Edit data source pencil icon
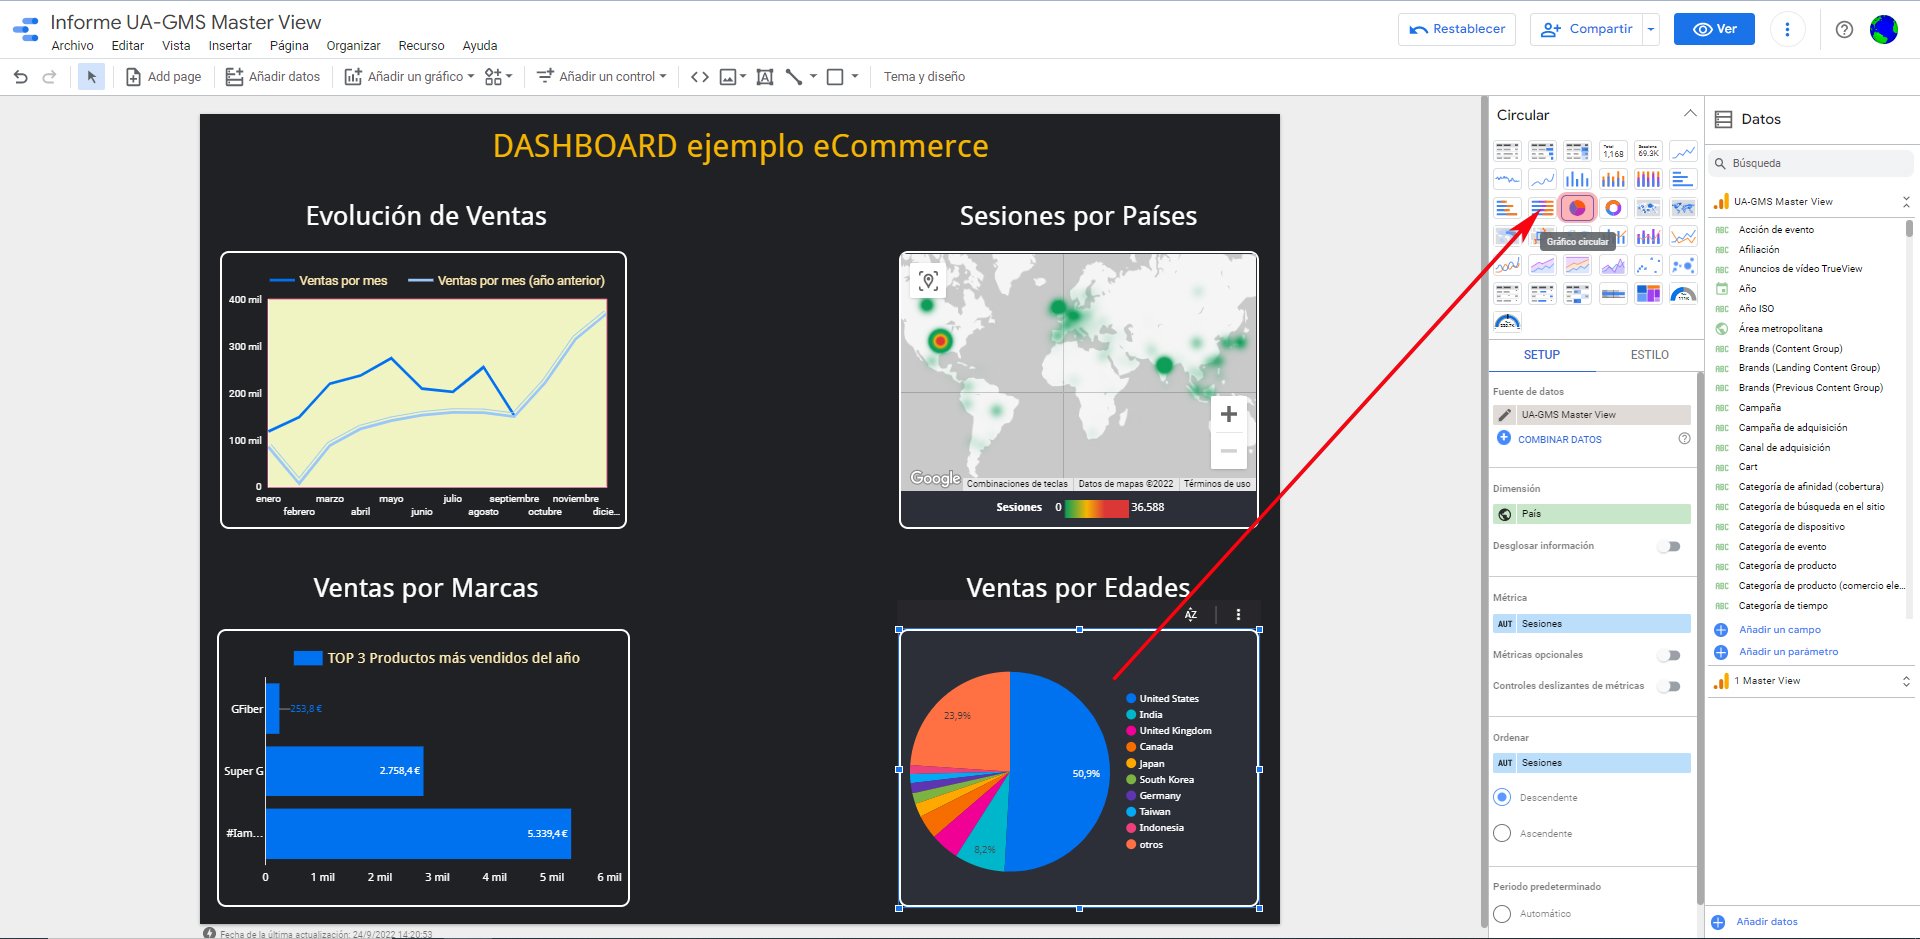This screenshot has width=1920, height=939. coord(1504,415)
